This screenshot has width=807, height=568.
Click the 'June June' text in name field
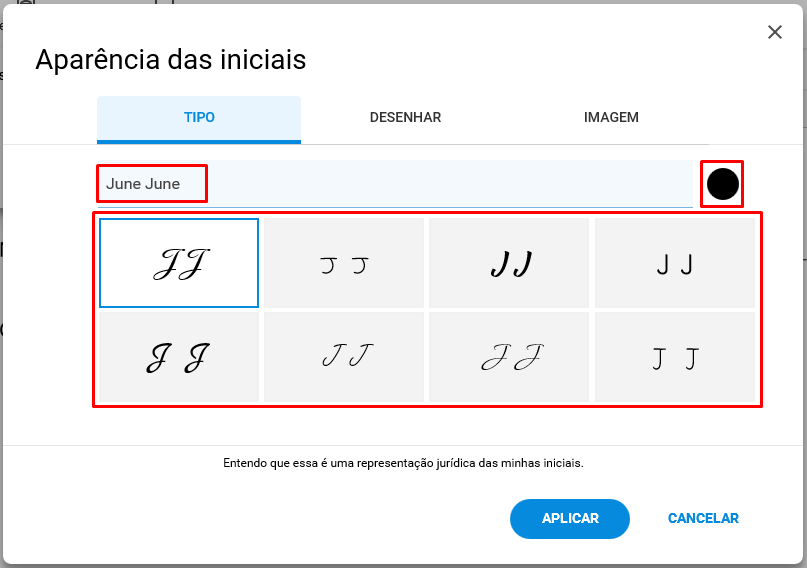(143, 184)
